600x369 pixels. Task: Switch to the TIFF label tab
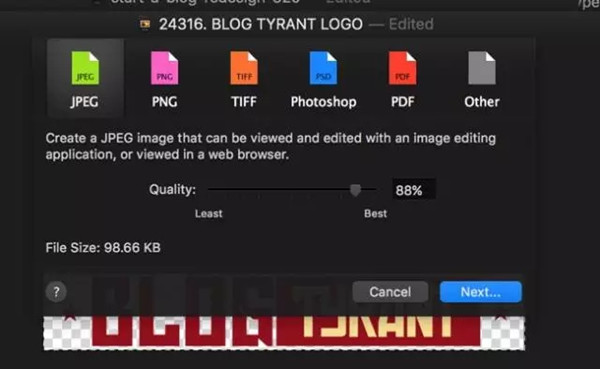244,102
